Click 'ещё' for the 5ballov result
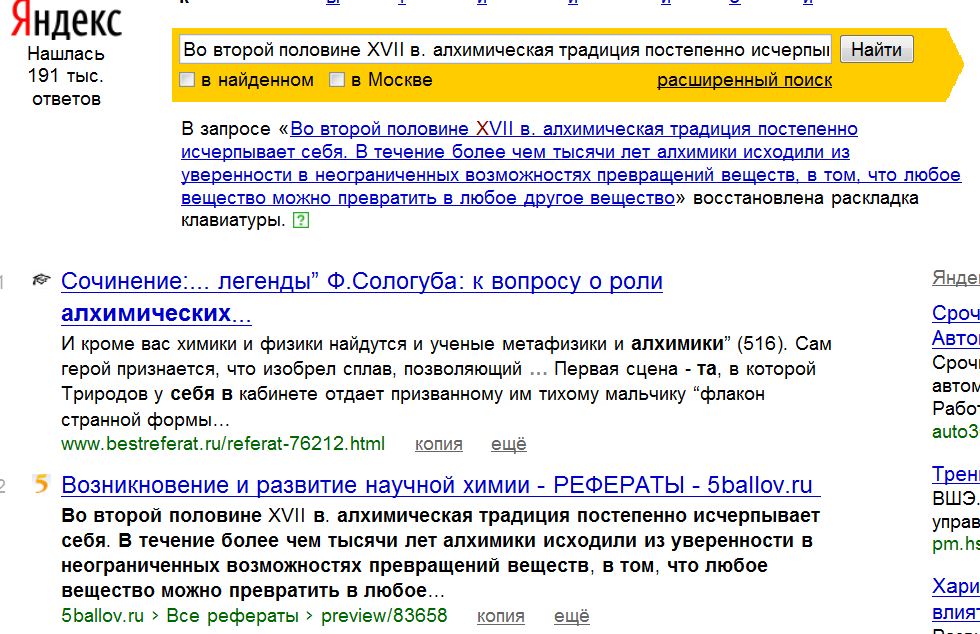 pyautogui.click(x=571, y=616)
